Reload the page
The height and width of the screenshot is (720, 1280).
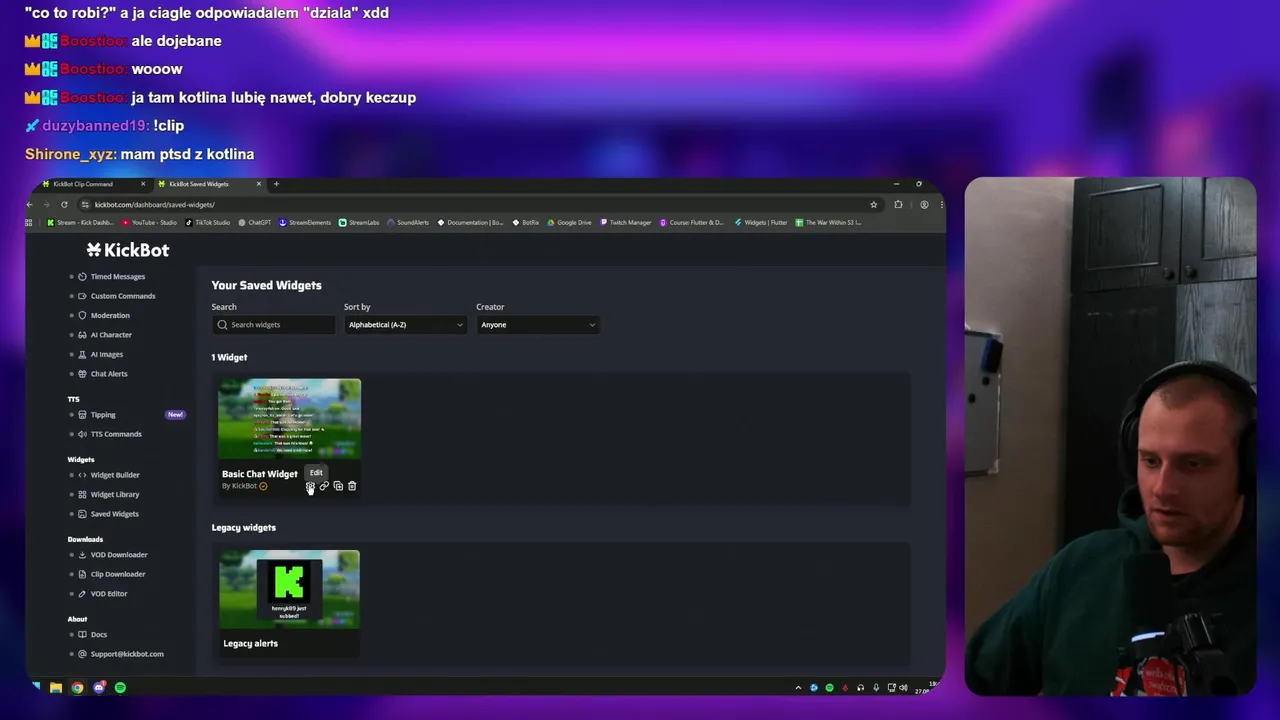point(64,205)
